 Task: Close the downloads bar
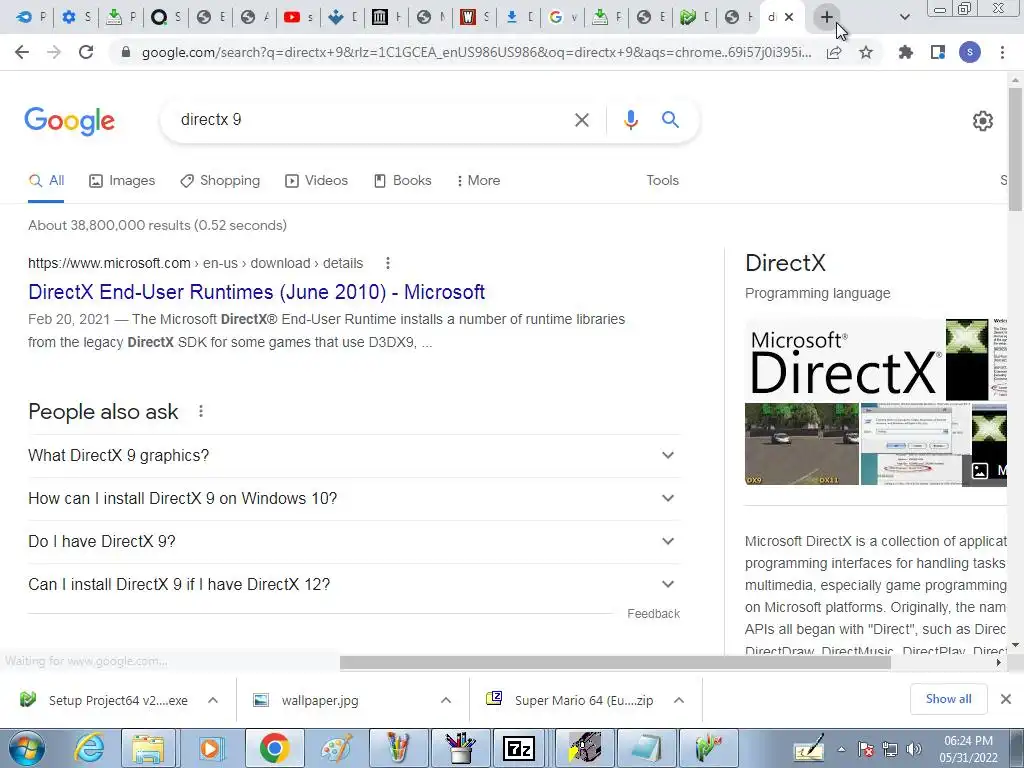[1006, 699]
